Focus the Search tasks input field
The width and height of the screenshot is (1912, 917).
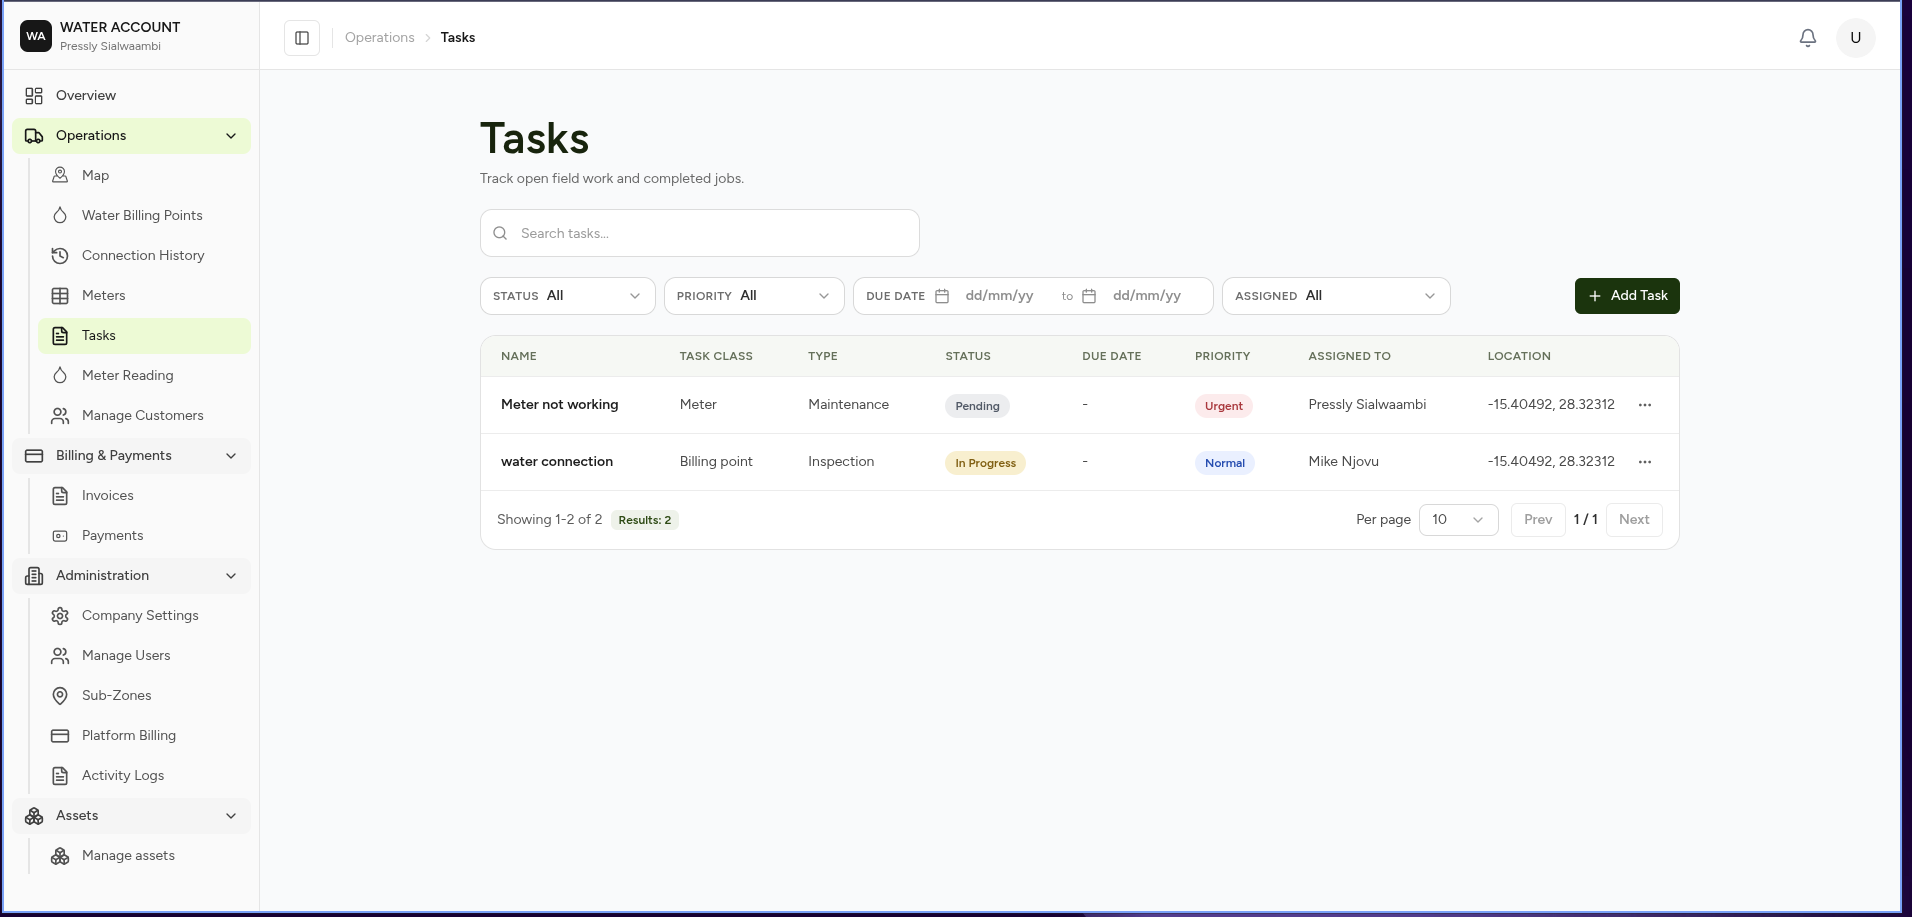pos(700,233)
